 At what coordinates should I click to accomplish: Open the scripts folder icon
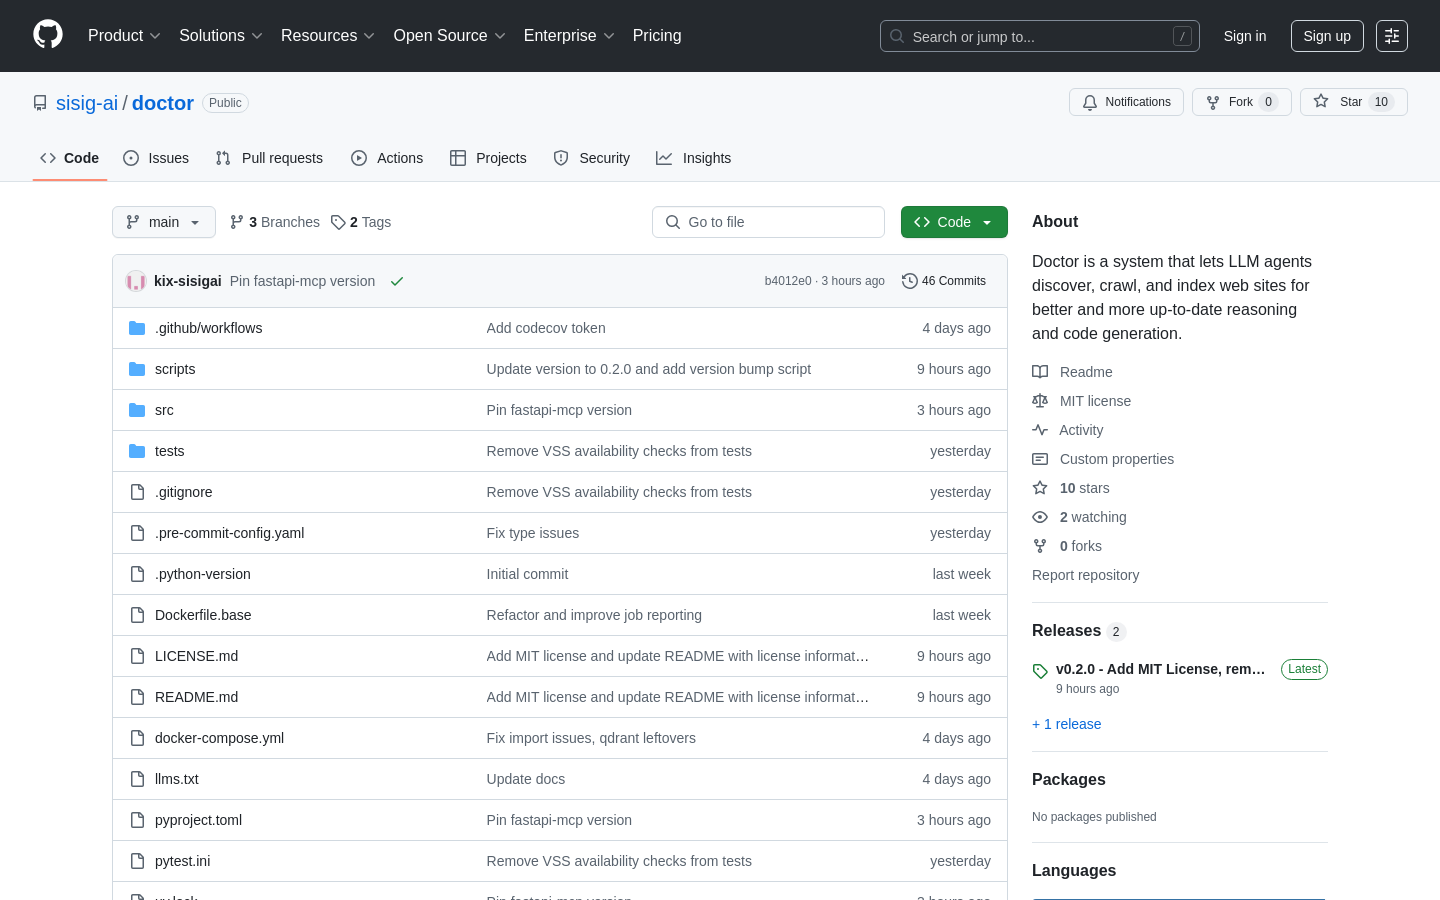coord(137,369)
